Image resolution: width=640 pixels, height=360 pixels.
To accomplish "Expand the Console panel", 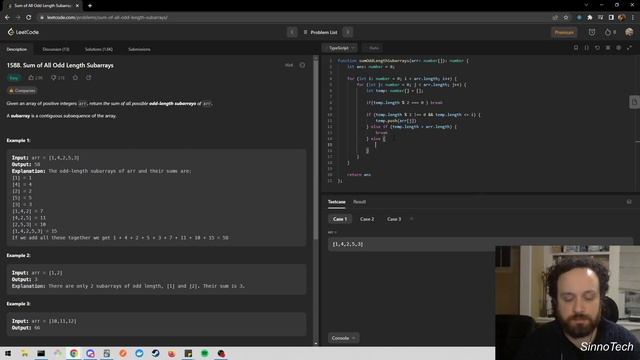I will pos(343,338).
